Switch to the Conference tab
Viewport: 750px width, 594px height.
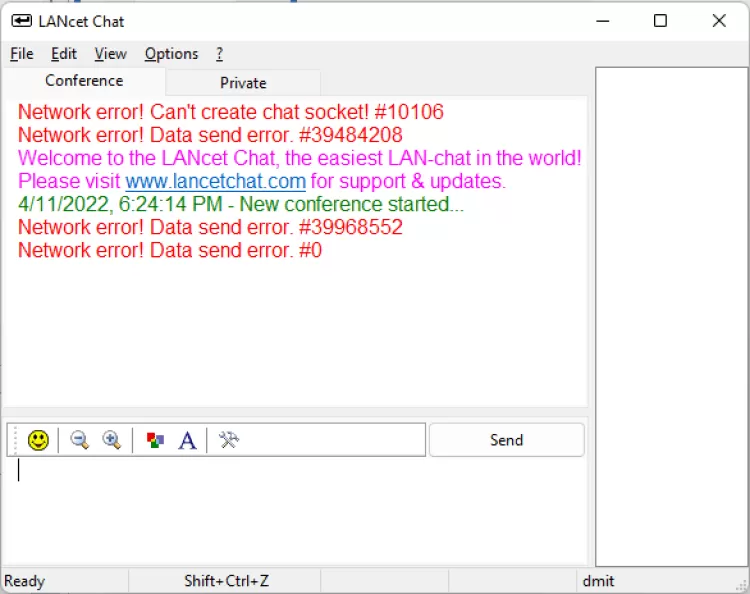(84, 81)
